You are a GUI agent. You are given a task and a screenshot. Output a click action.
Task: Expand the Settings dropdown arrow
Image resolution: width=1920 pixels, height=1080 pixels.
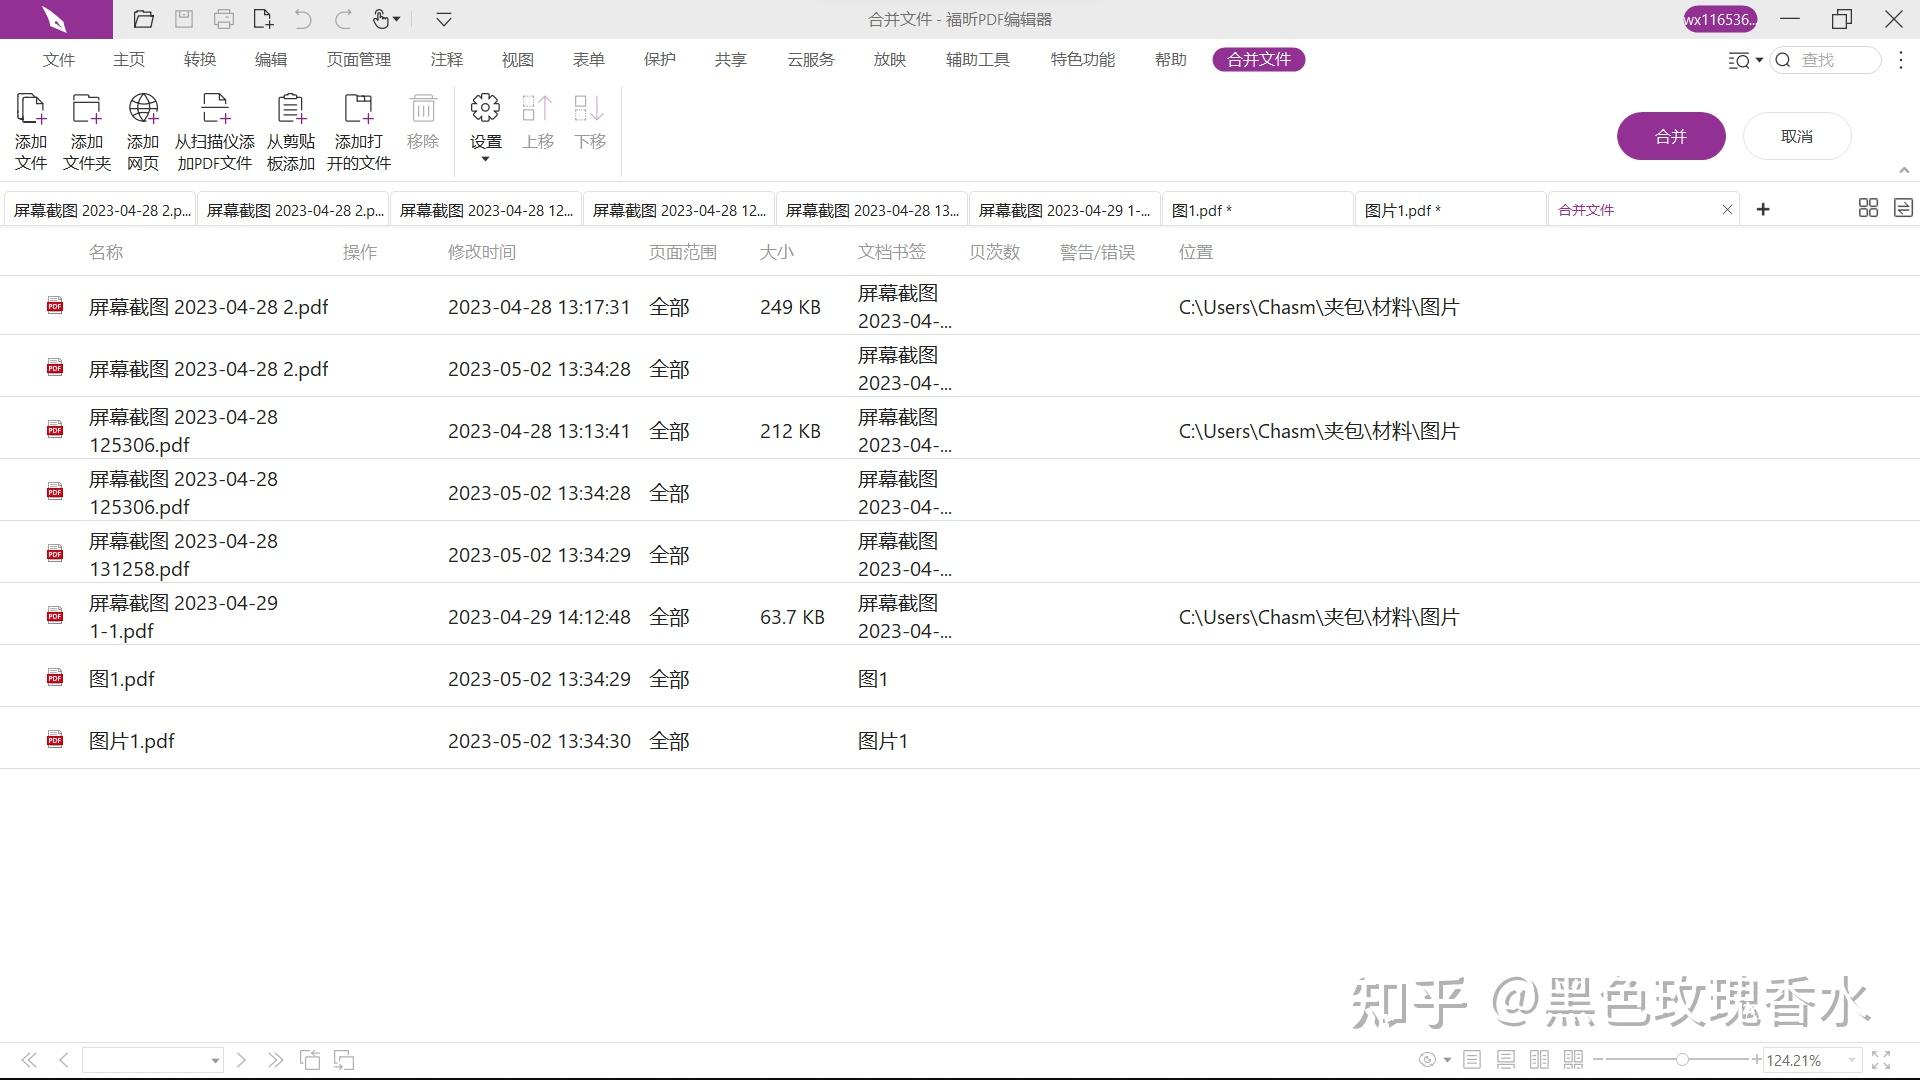486,160
